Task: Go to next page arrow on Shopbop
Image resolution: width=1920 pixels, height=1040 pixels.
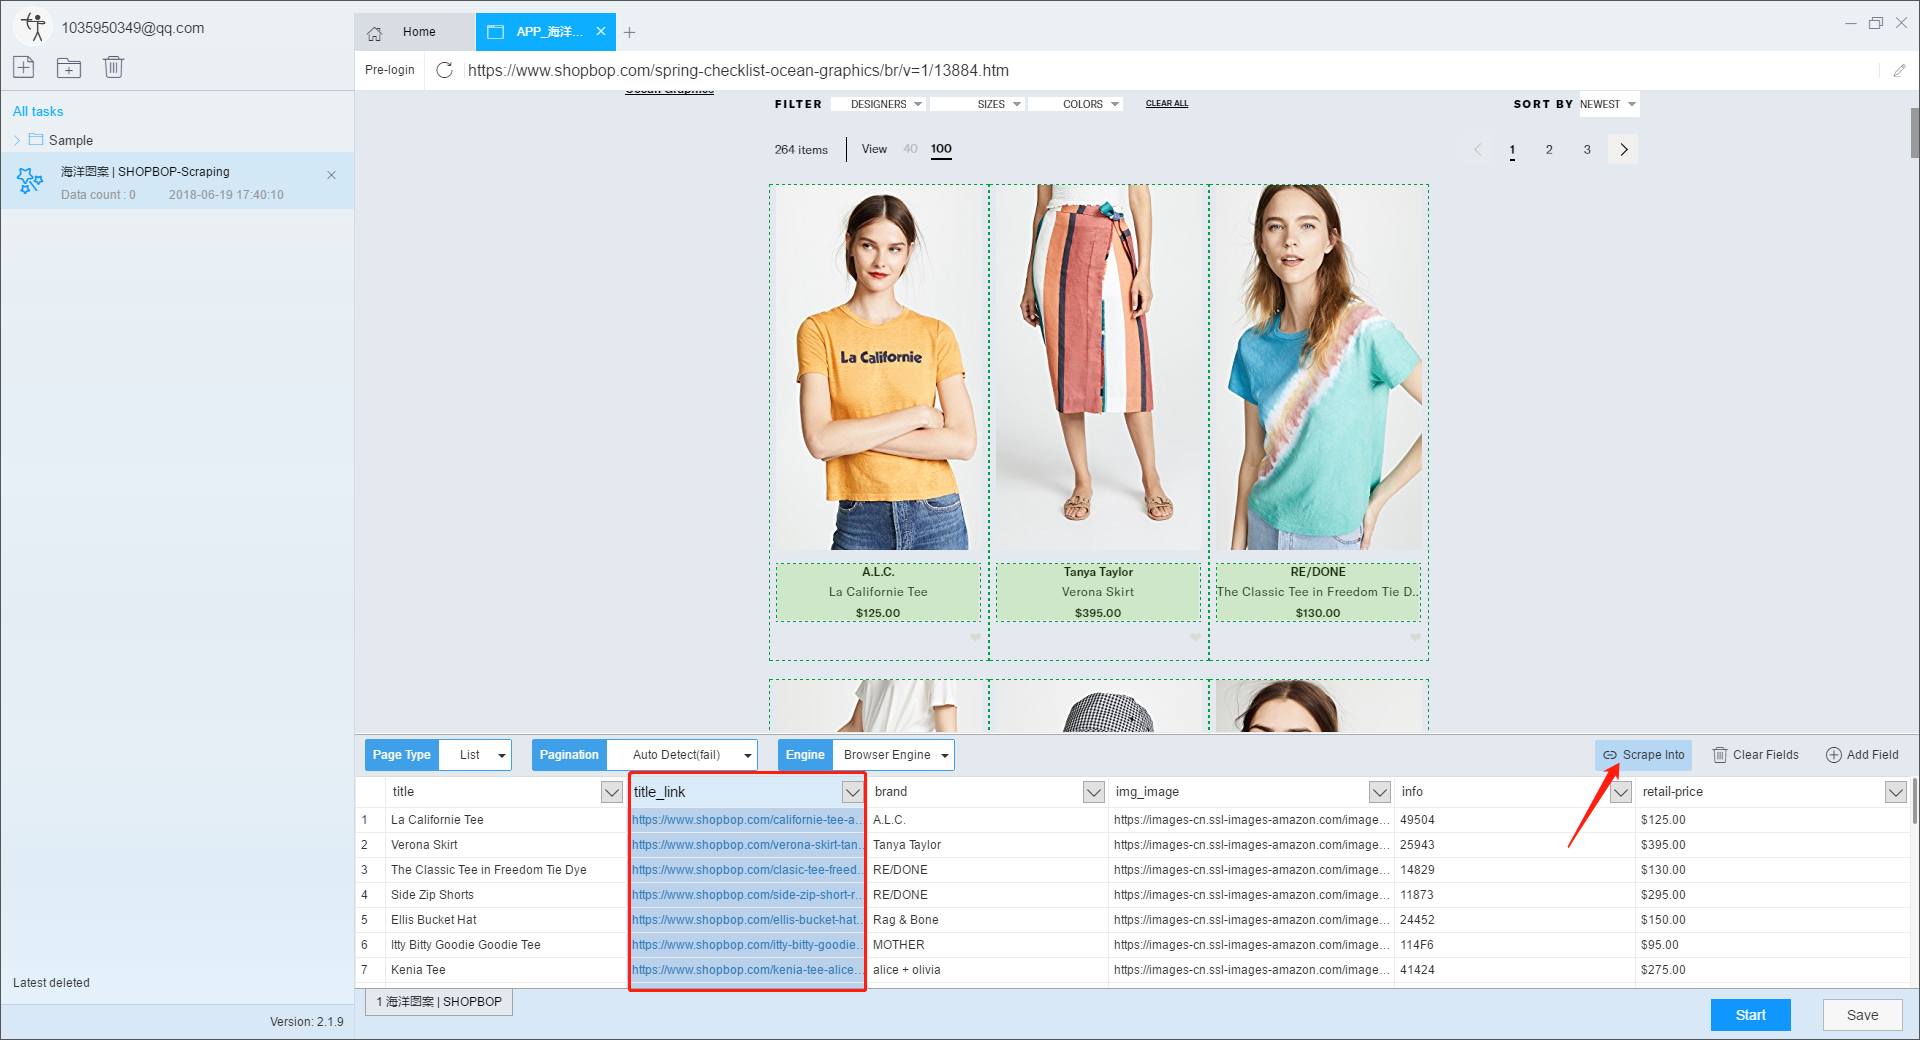Action: coord(1623,150)
